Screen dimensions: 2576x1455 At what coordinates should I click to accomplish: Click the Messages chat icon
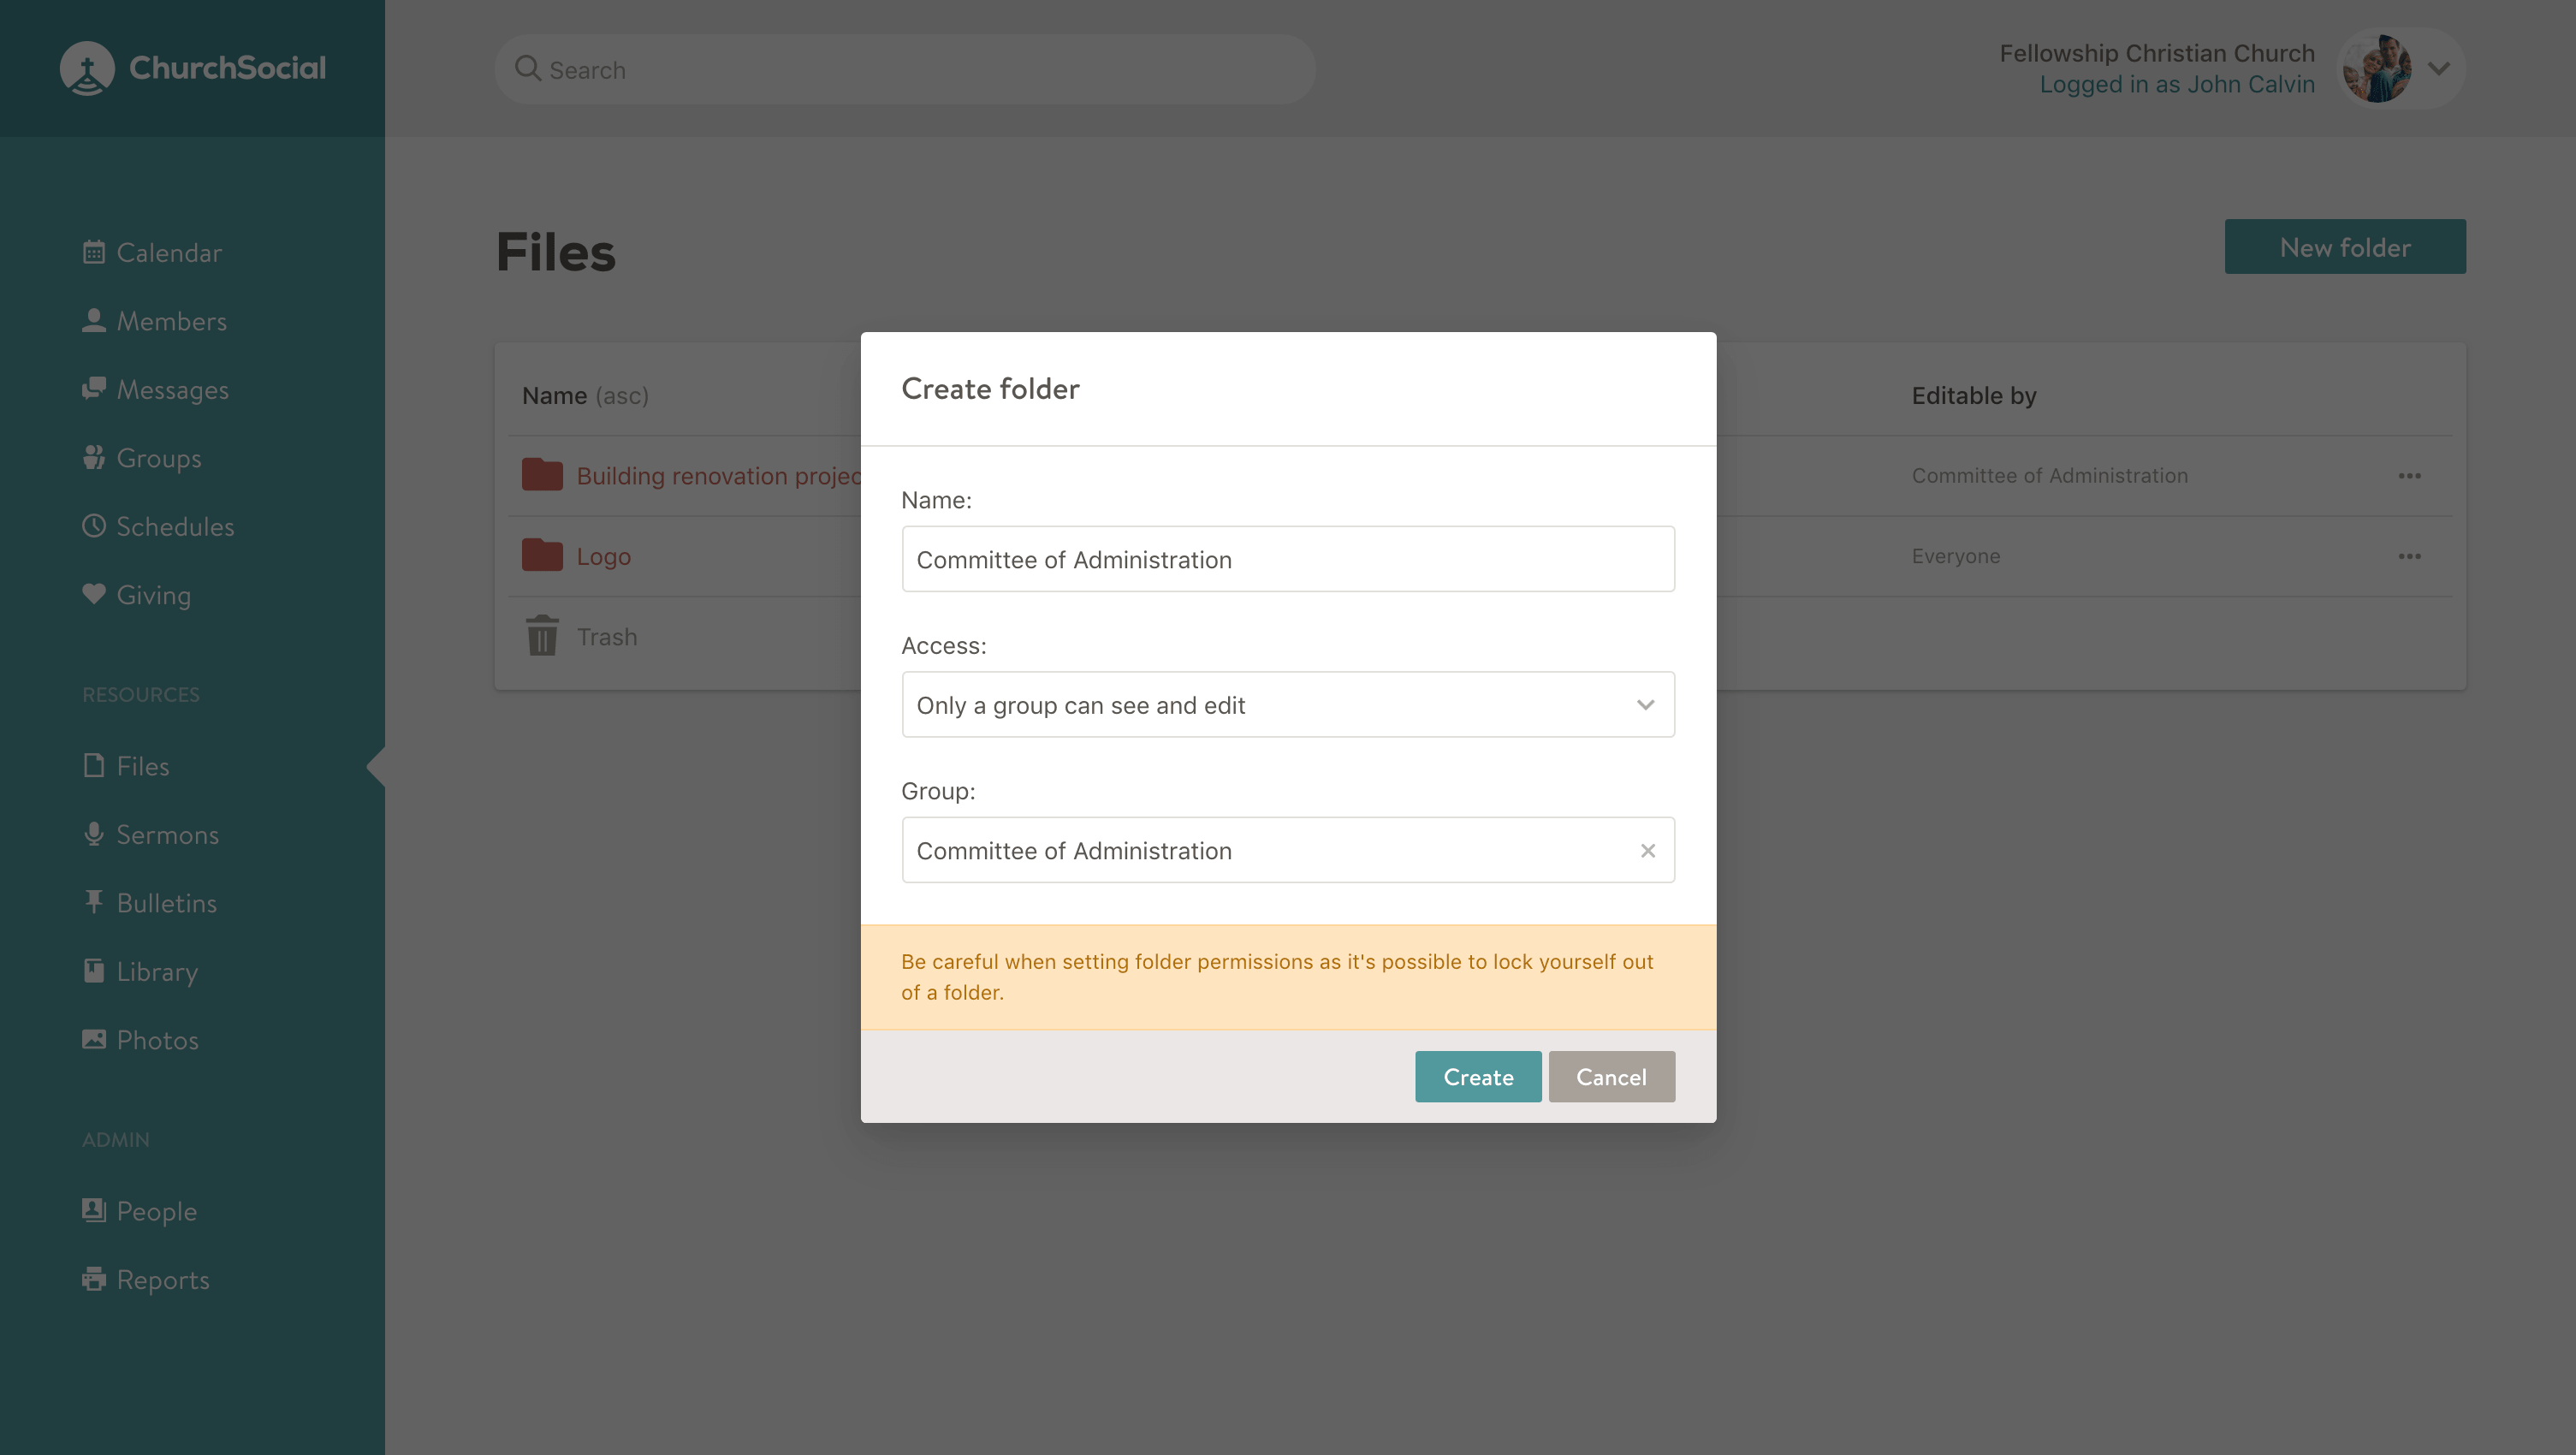(94, 389)
